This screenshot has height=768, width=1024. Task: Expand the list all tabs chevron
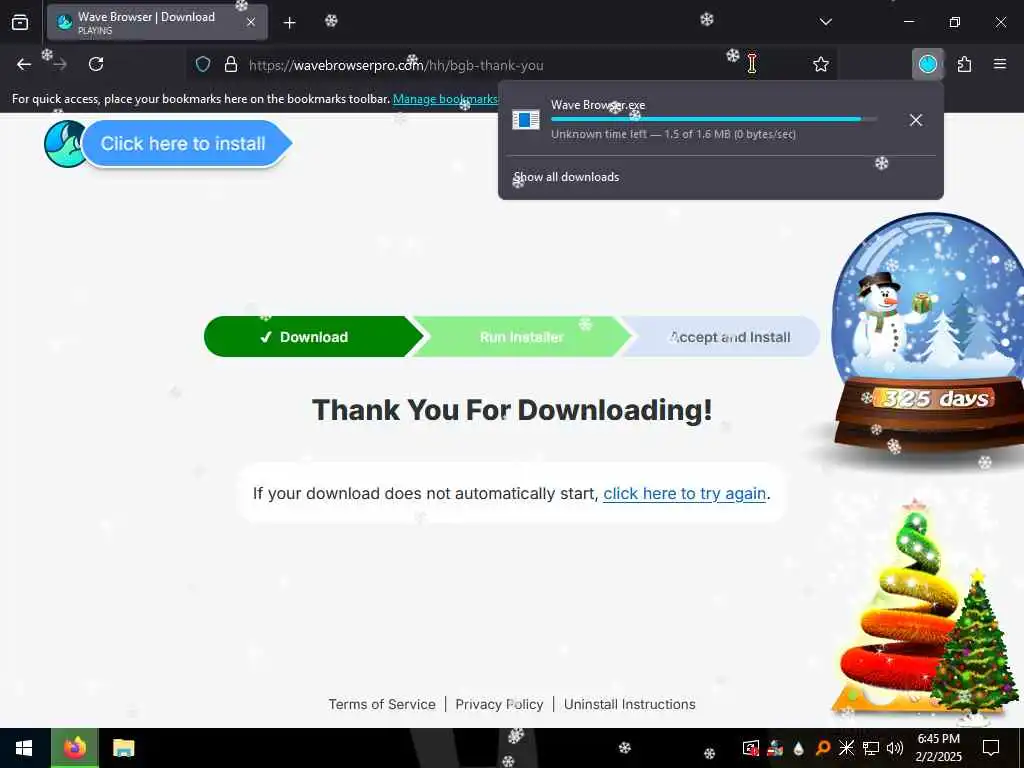pyautogui.click(x=825, y=22)
